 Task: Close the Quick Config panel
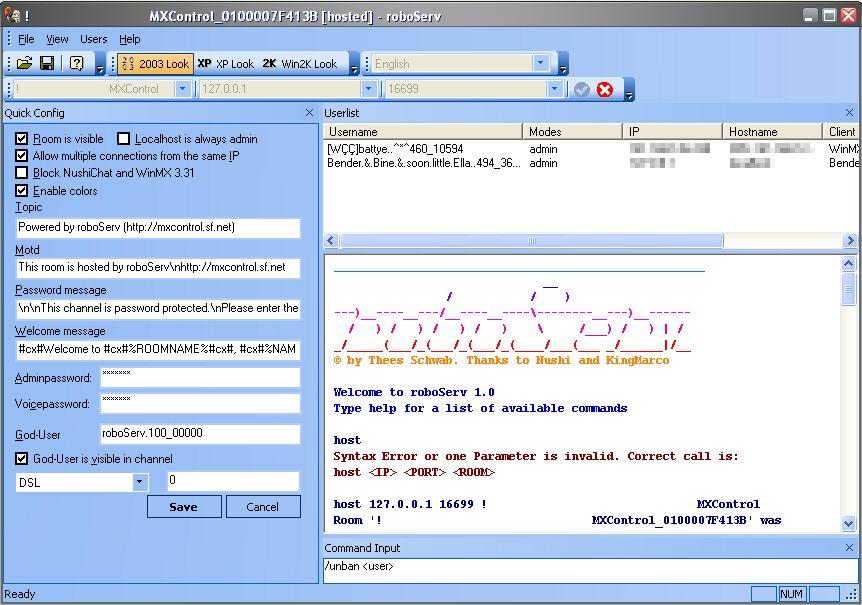(310, 113)
